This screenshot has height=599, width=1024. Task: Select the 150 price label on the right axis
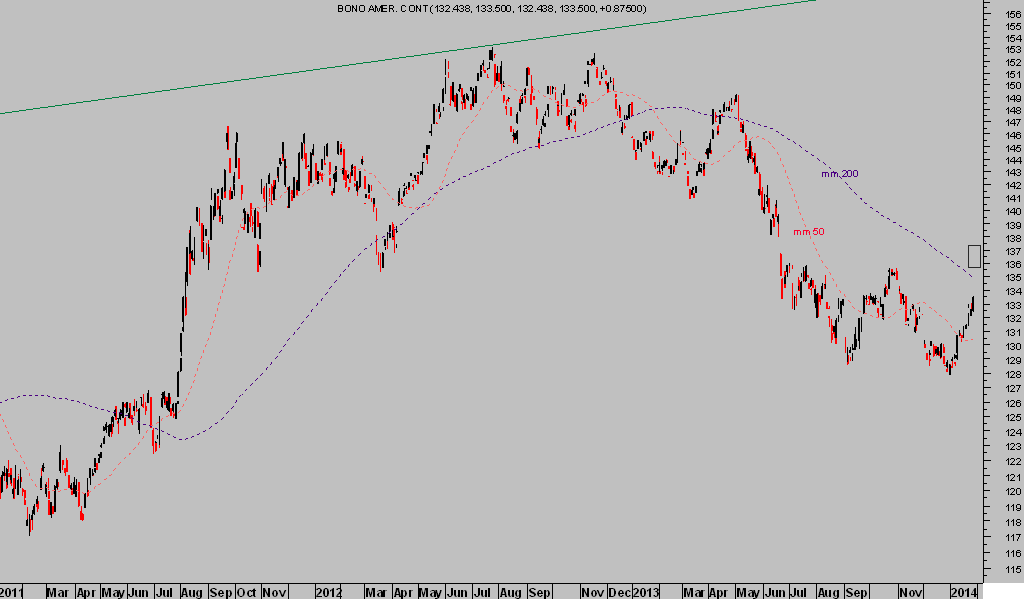[x=1013, y=86]
